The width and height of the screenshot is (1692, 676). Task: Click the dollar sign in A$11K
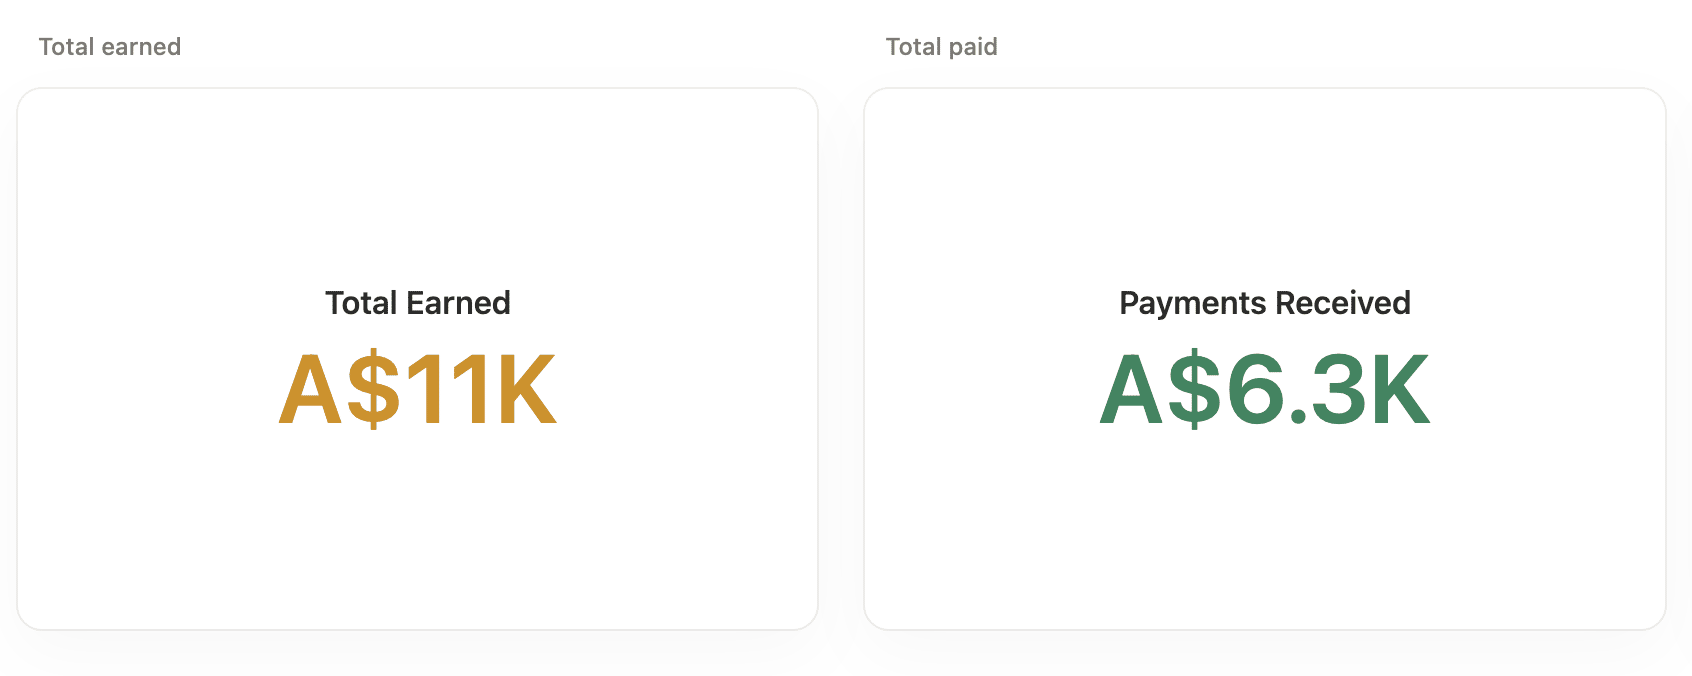point(373,390)
